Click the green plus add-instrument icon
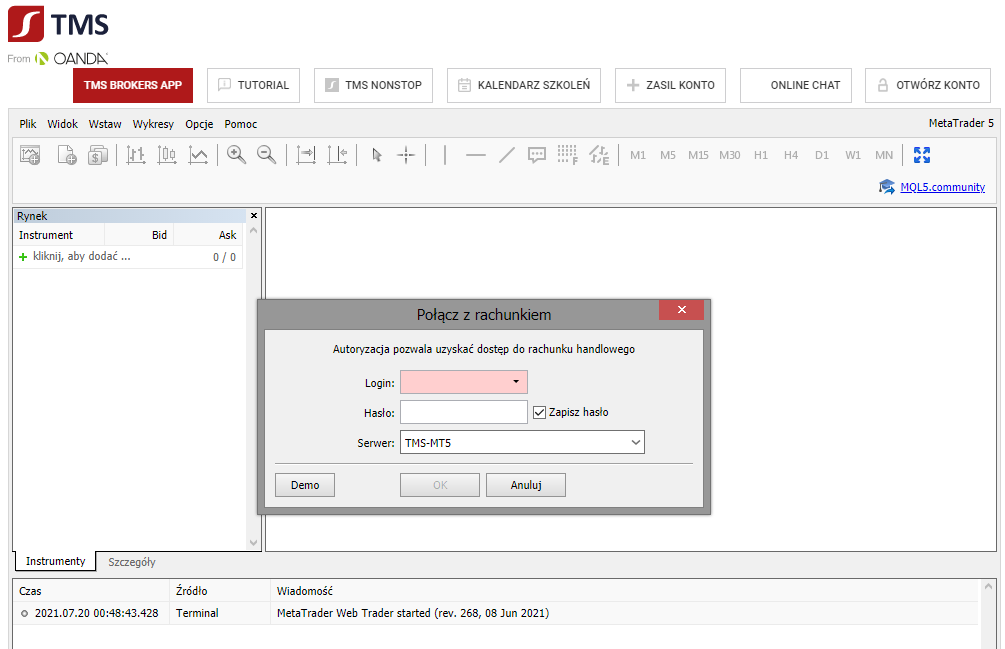Viewport: 1005px width, 649px height. pyautogui.click(x=23, y=257)
